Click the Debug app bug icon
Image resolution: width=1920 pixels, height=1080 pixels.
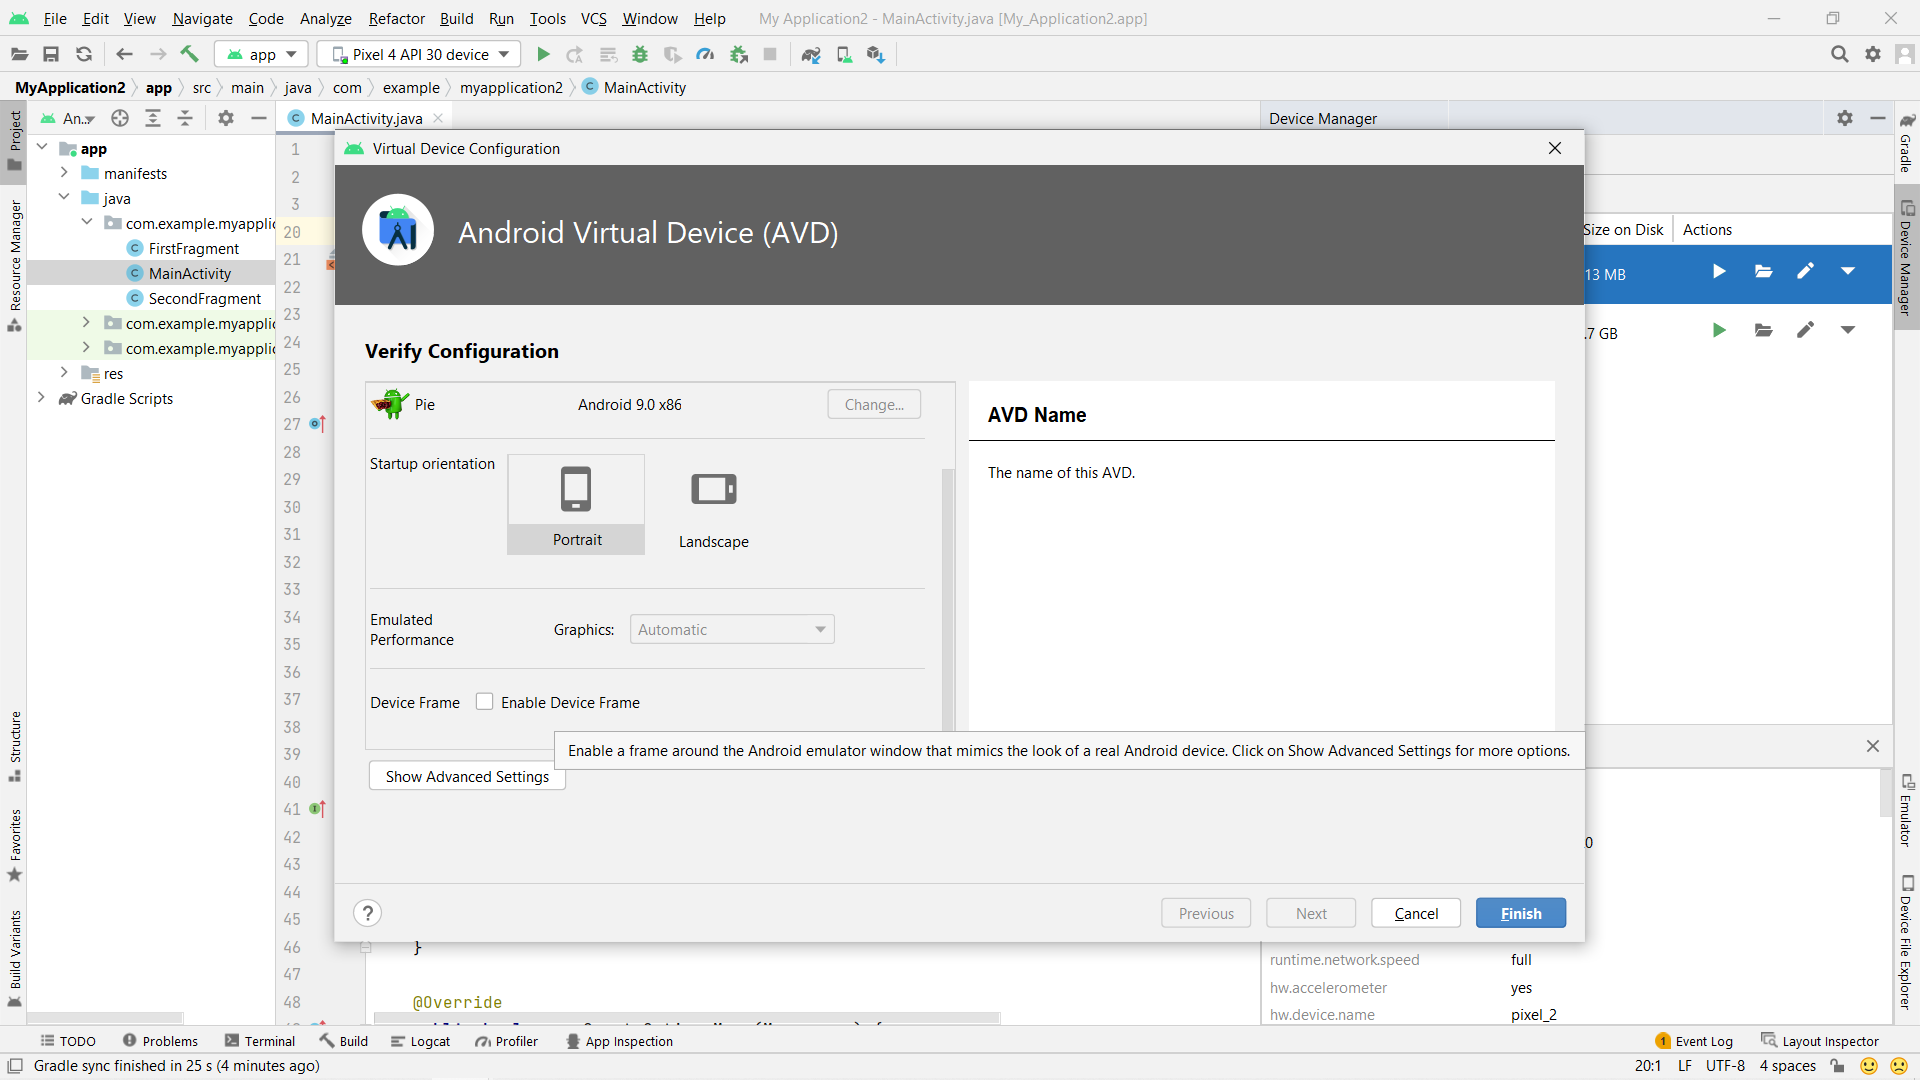tap(640, 54)
